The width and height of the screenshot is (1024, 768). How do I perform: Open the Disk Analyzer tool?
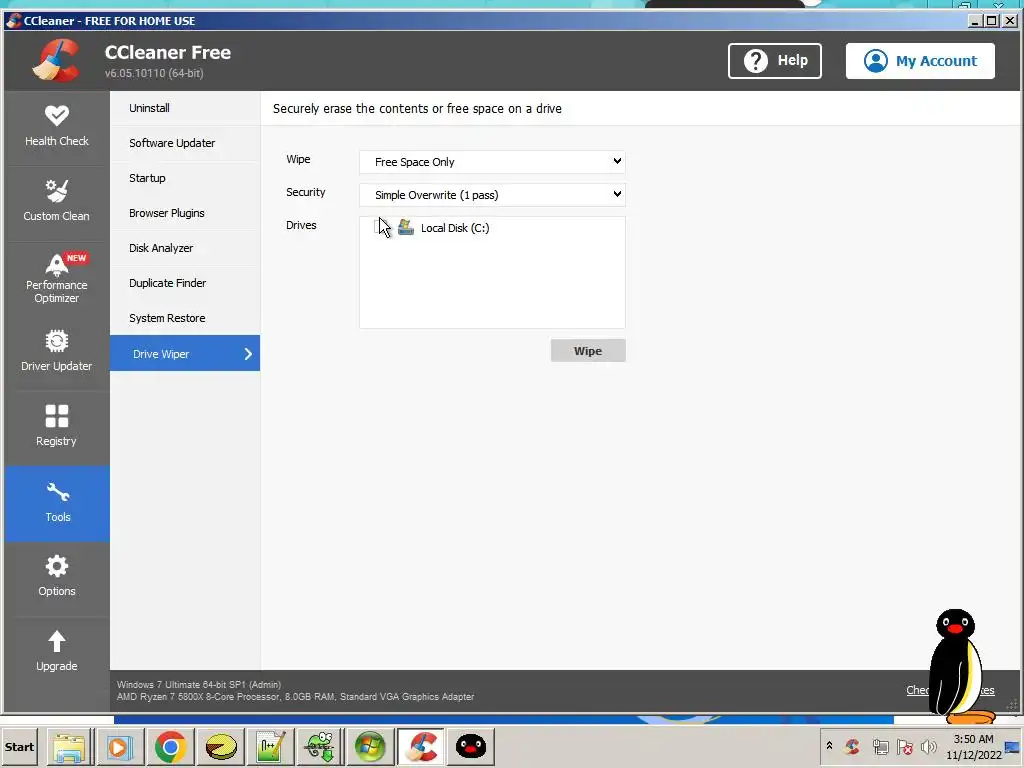(x=185, y=248)
